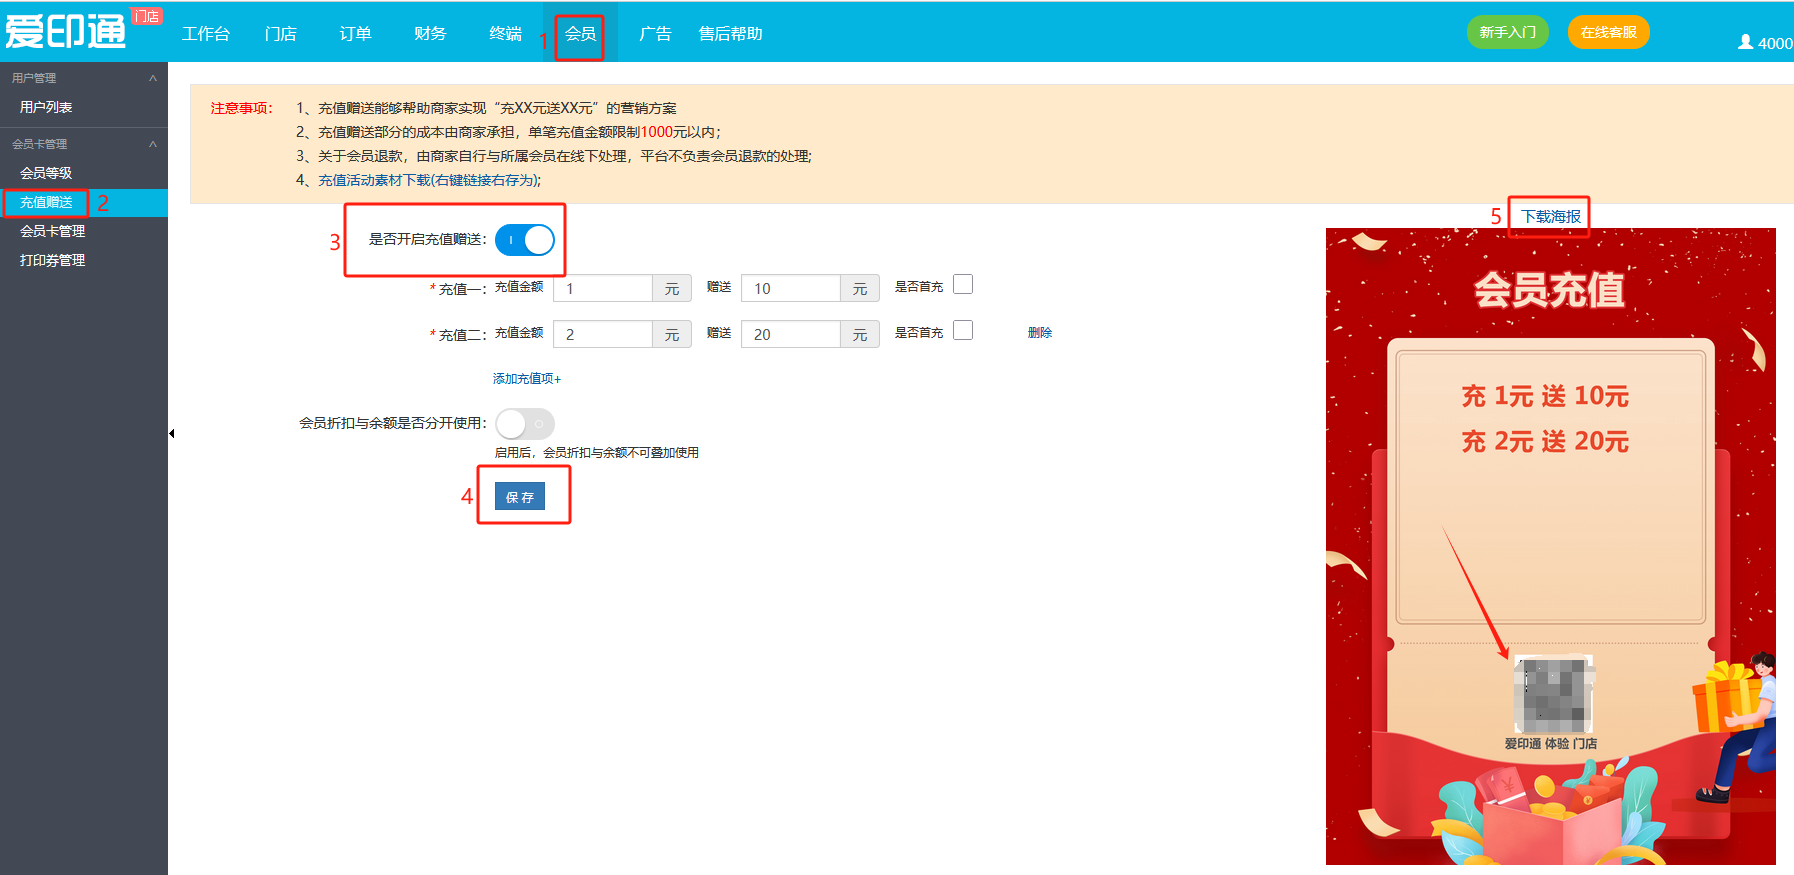Click the 爱印通 logo
Image resolution: width=1794 pixels, height=875 pixels.
coord(66,31)
